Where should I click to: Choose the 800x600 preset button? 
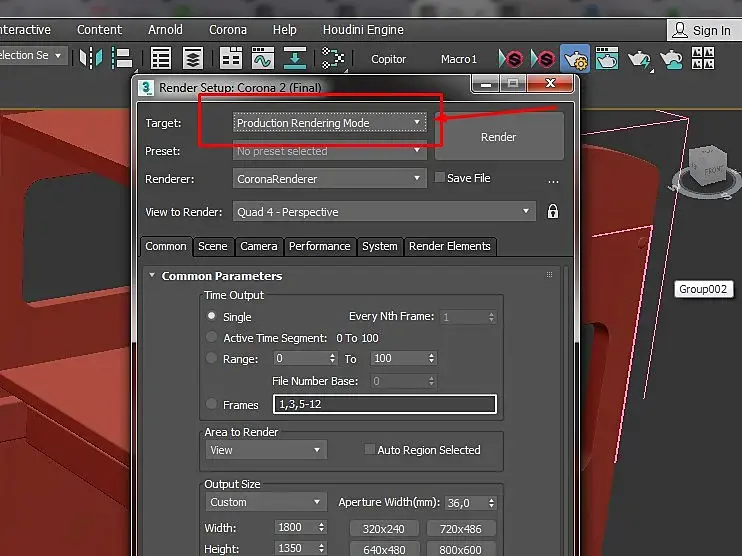pyautogui.click(x=461, y=550)
